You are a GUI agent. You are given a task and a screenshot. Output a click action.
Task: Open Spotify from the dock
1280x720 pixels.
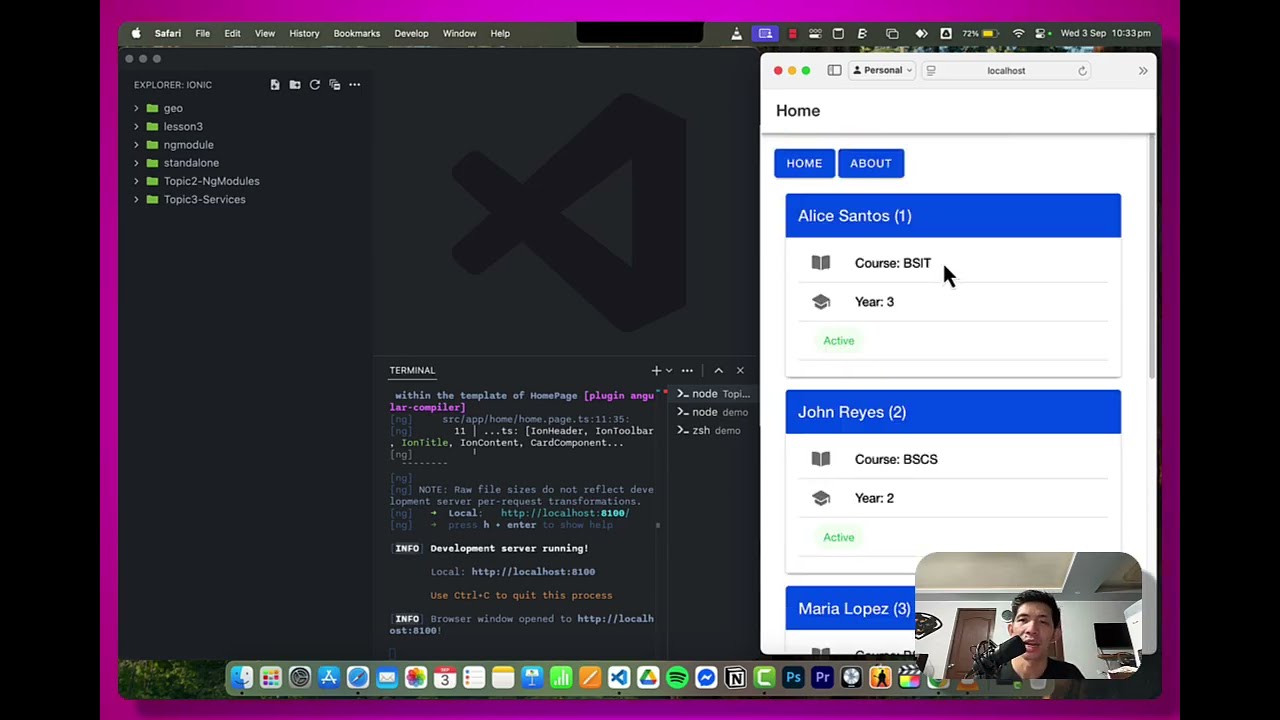(x=677, y=678)
